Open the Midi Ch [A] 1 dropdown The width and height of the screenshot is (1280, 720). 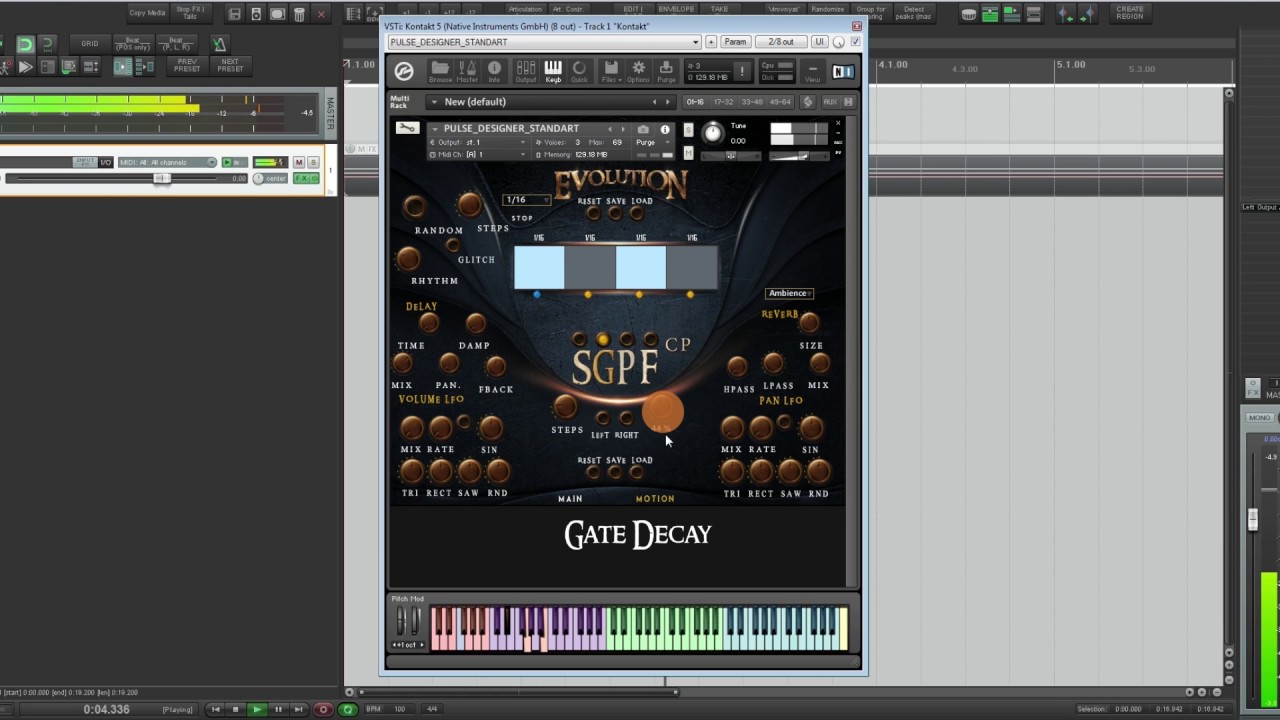pyautogui.click(x=477, y=155)
